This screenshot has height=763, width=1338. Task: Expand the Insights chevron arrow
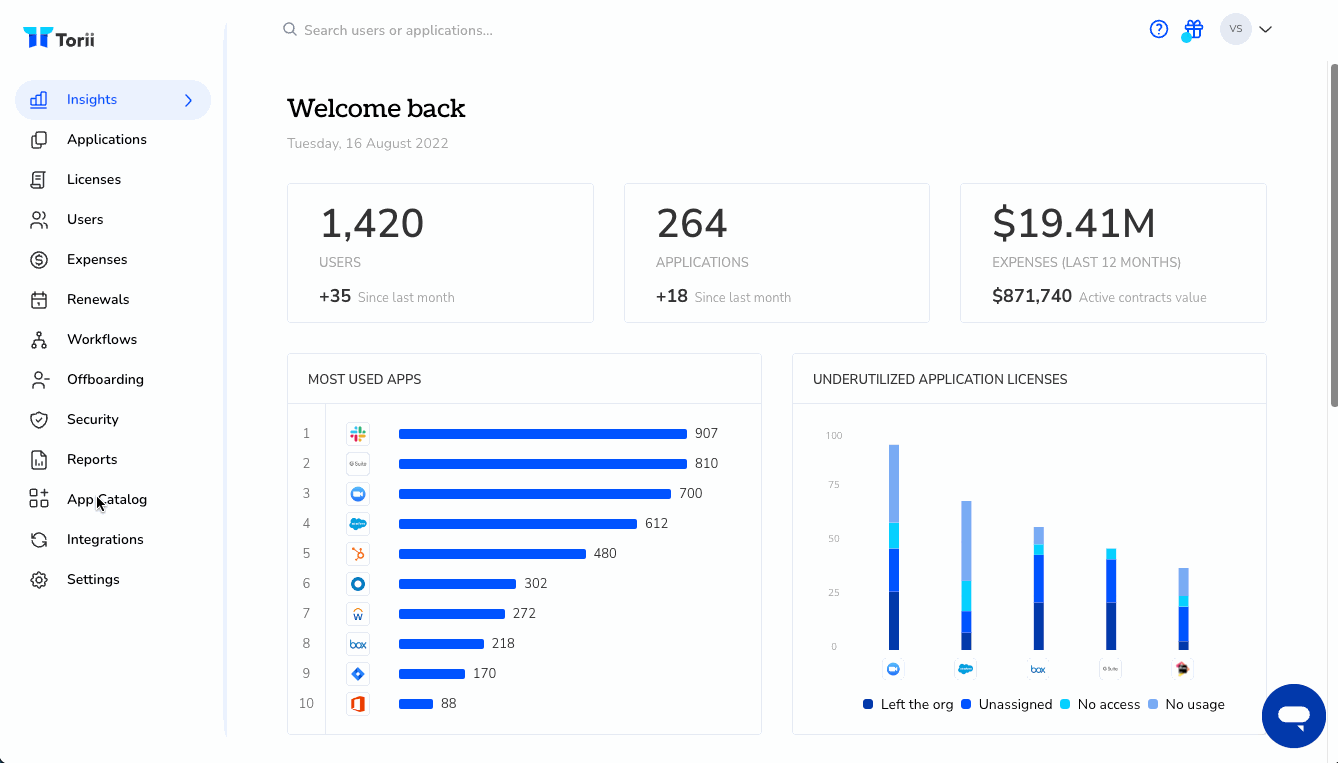point(189,100)
